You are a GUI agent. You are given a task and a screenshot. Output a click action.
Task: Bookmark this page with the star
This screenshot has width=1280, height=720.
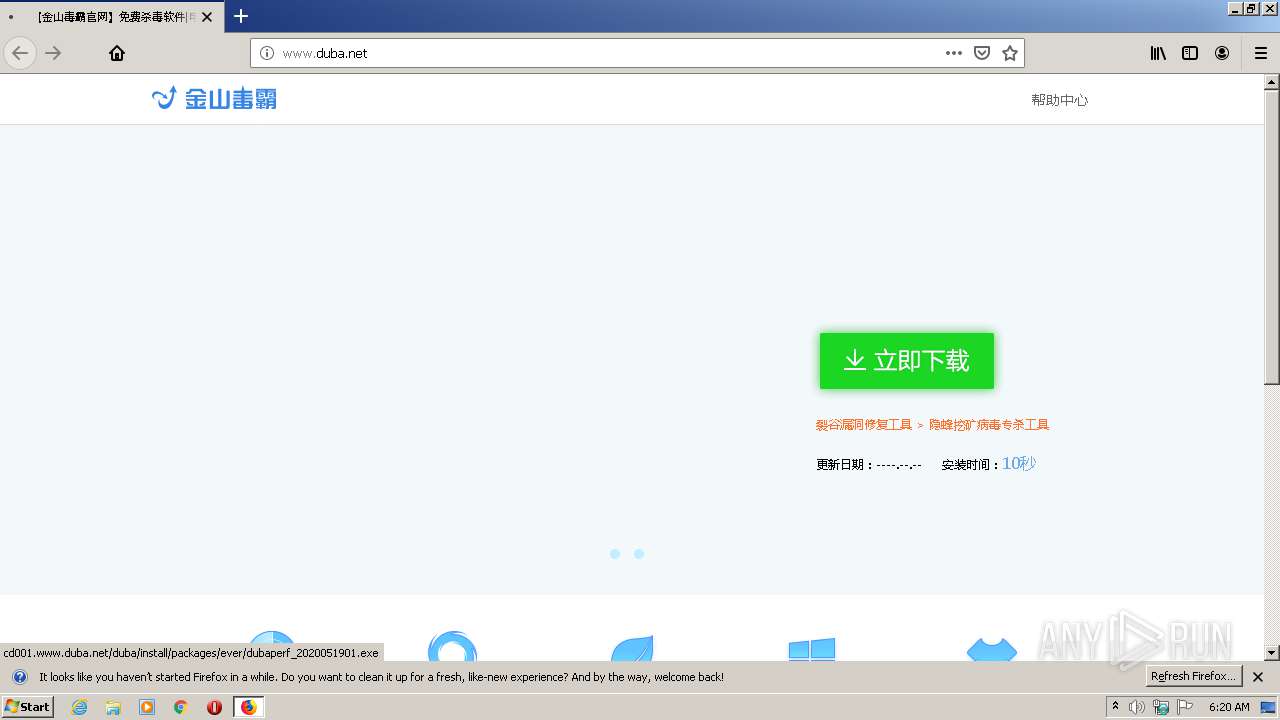point(1010,53)
